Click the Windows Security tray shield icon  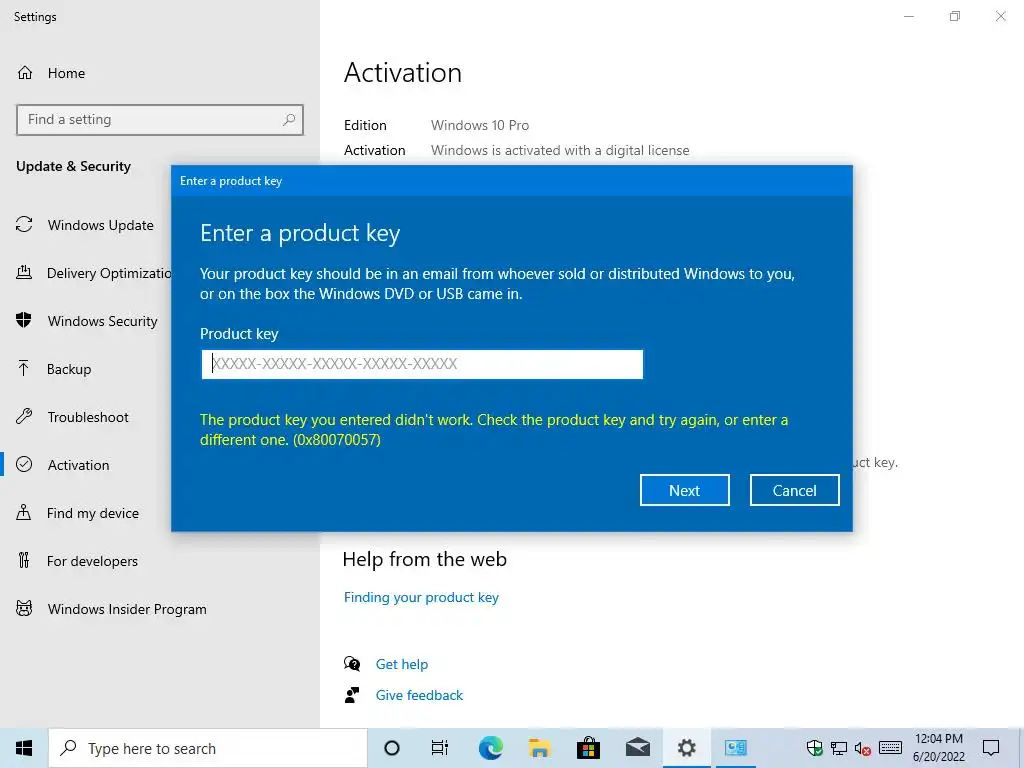pyautogui.click(x=814, y=748)
